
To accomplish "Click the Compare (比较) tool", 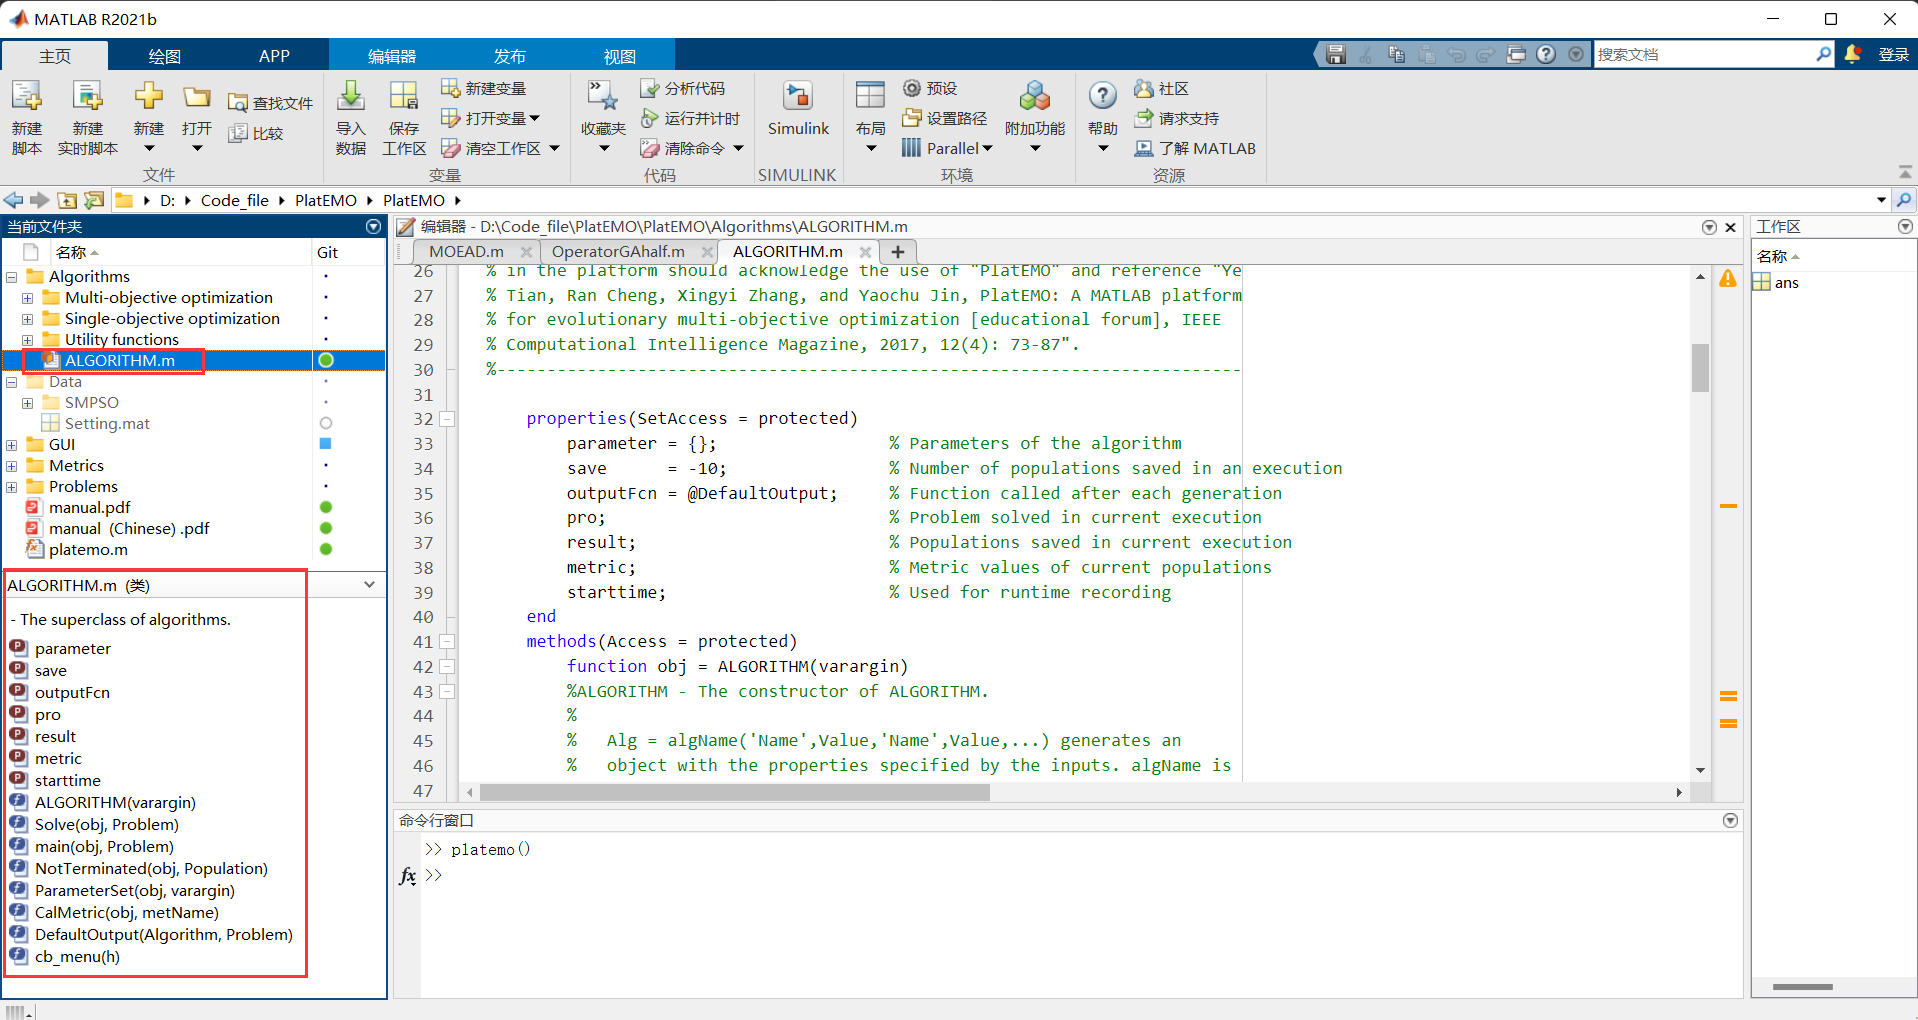I will [x=256, y=133].
